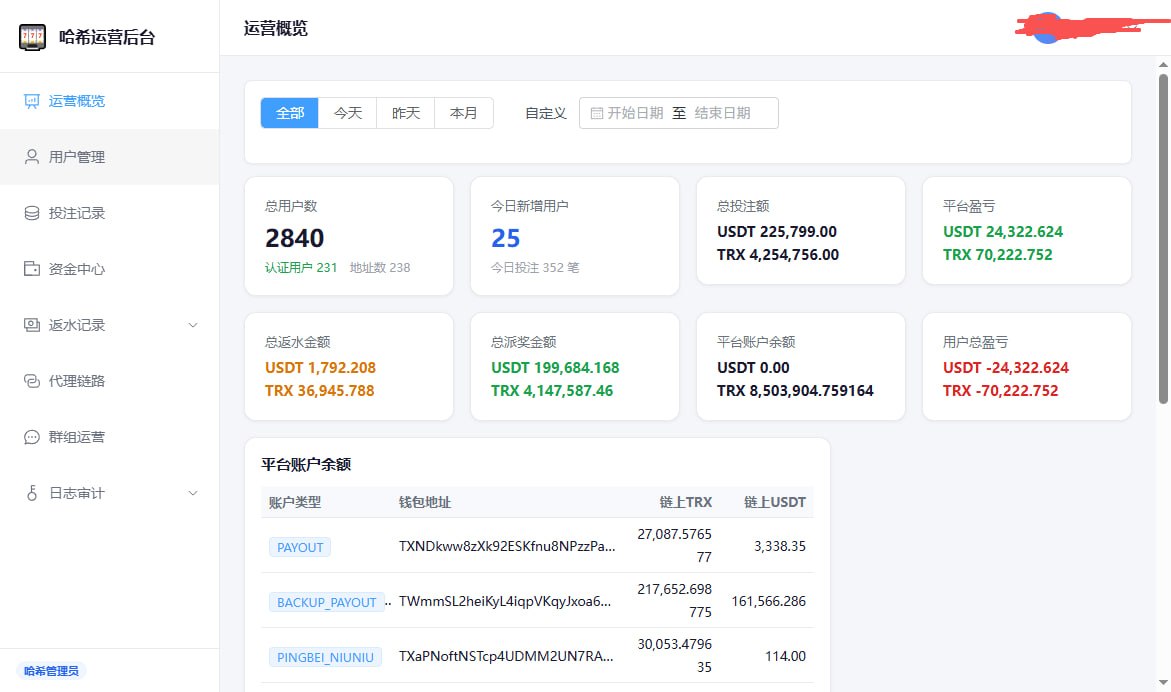The height and width of the screenshot is (692, 1171).
Task: Click the total users value 2840
Action: tap(294, 238)
